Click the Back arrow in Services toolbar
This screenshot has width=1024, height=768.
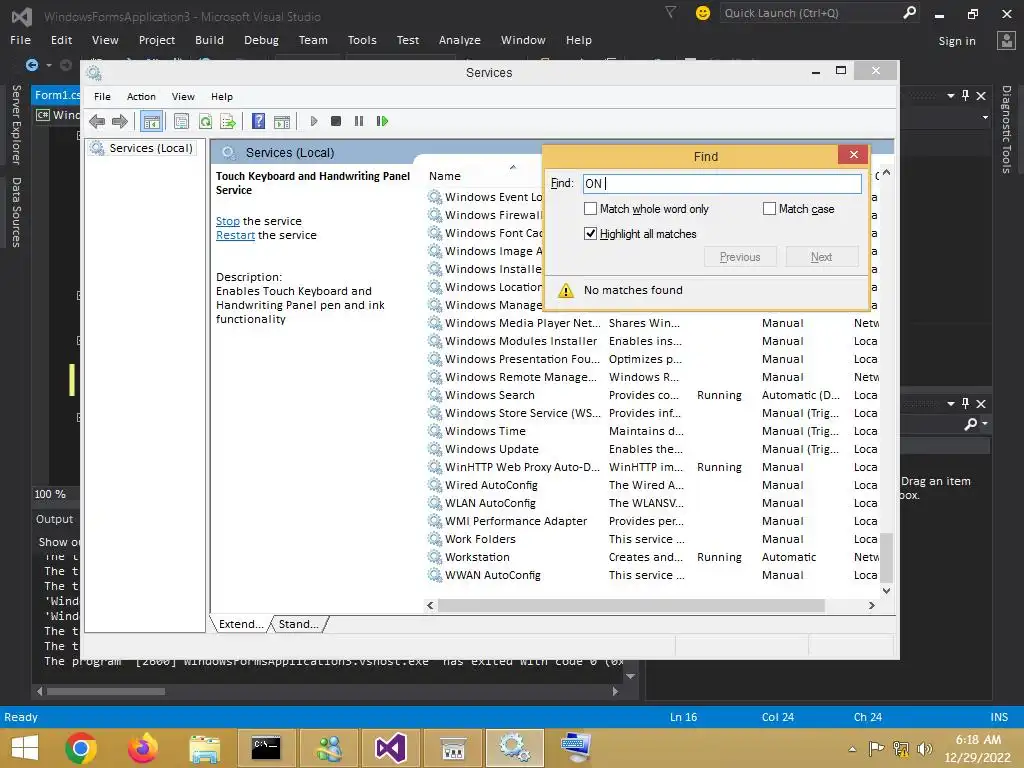[97, 121]
